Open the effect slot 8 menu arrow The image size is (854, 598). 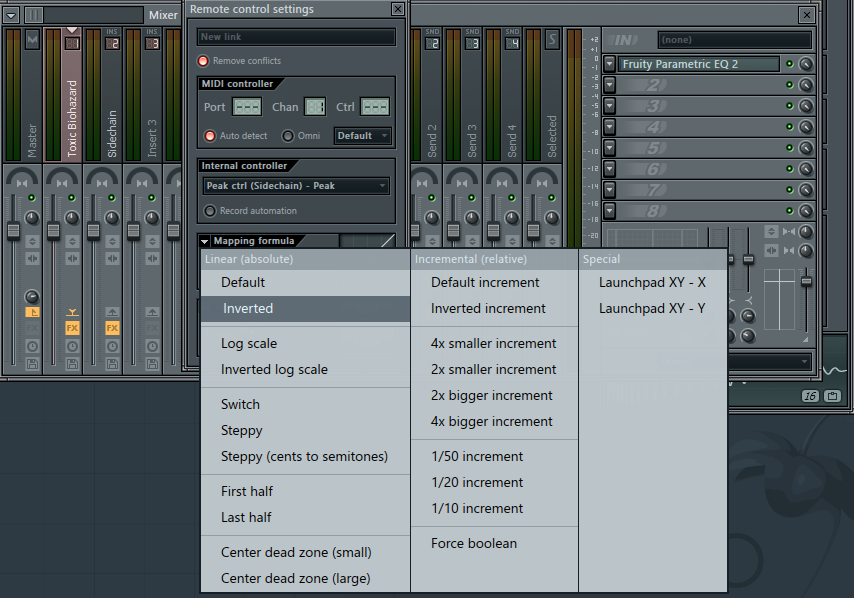pyautogui.click(x=609, y=211)
